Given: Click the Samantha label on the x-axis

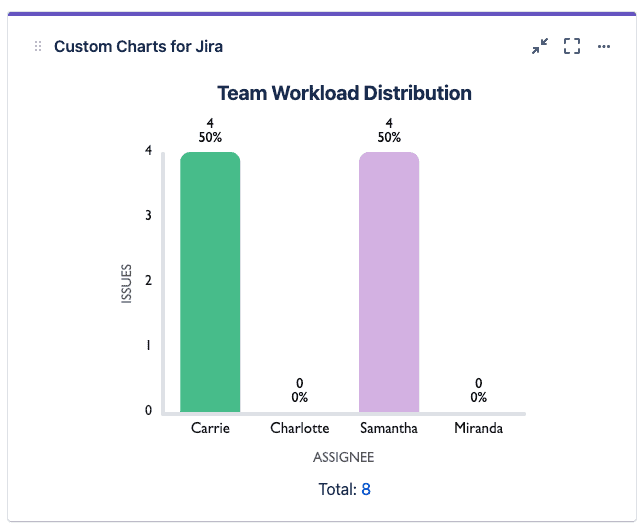Looking at the screenshot, I should [389, 428].
